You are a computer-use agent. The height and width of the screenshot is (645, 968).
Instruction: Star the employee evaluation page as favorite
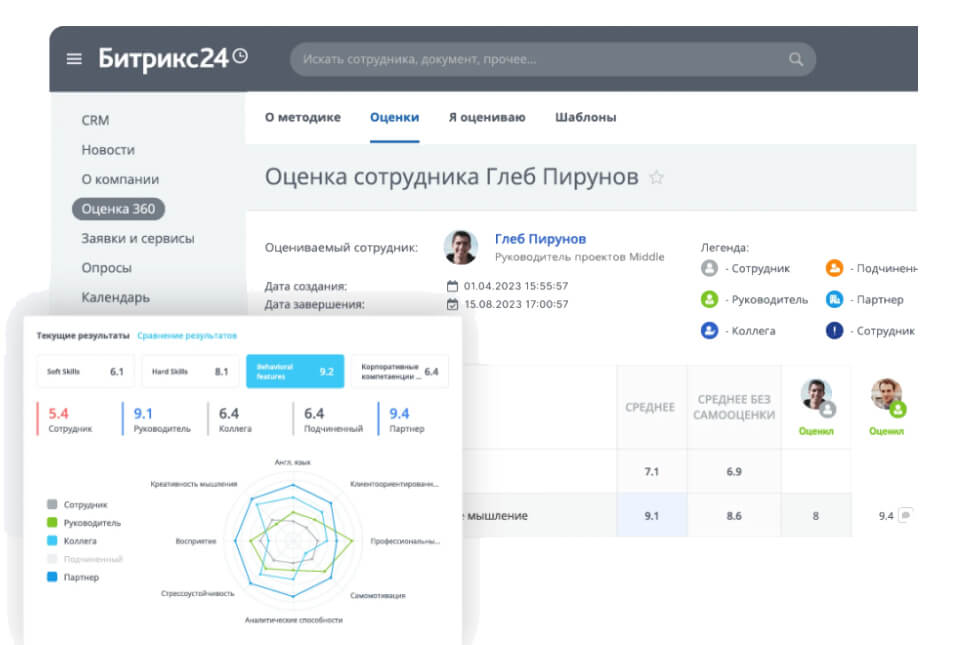[656, 178]
